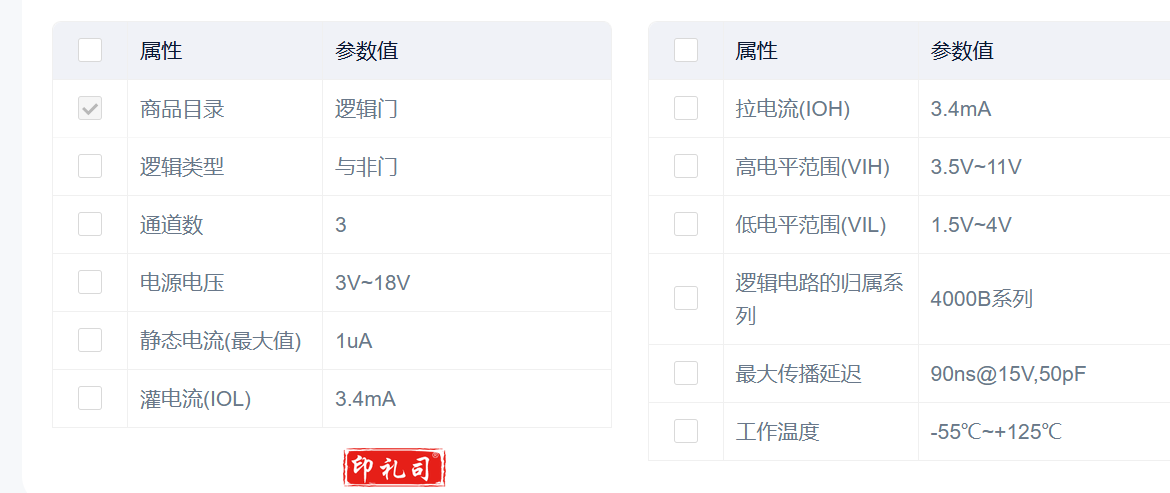The width and height of the screenshot is (1170, 493).
Task: Click the 与非门 logic type value
Action: [x=366, y=167]
